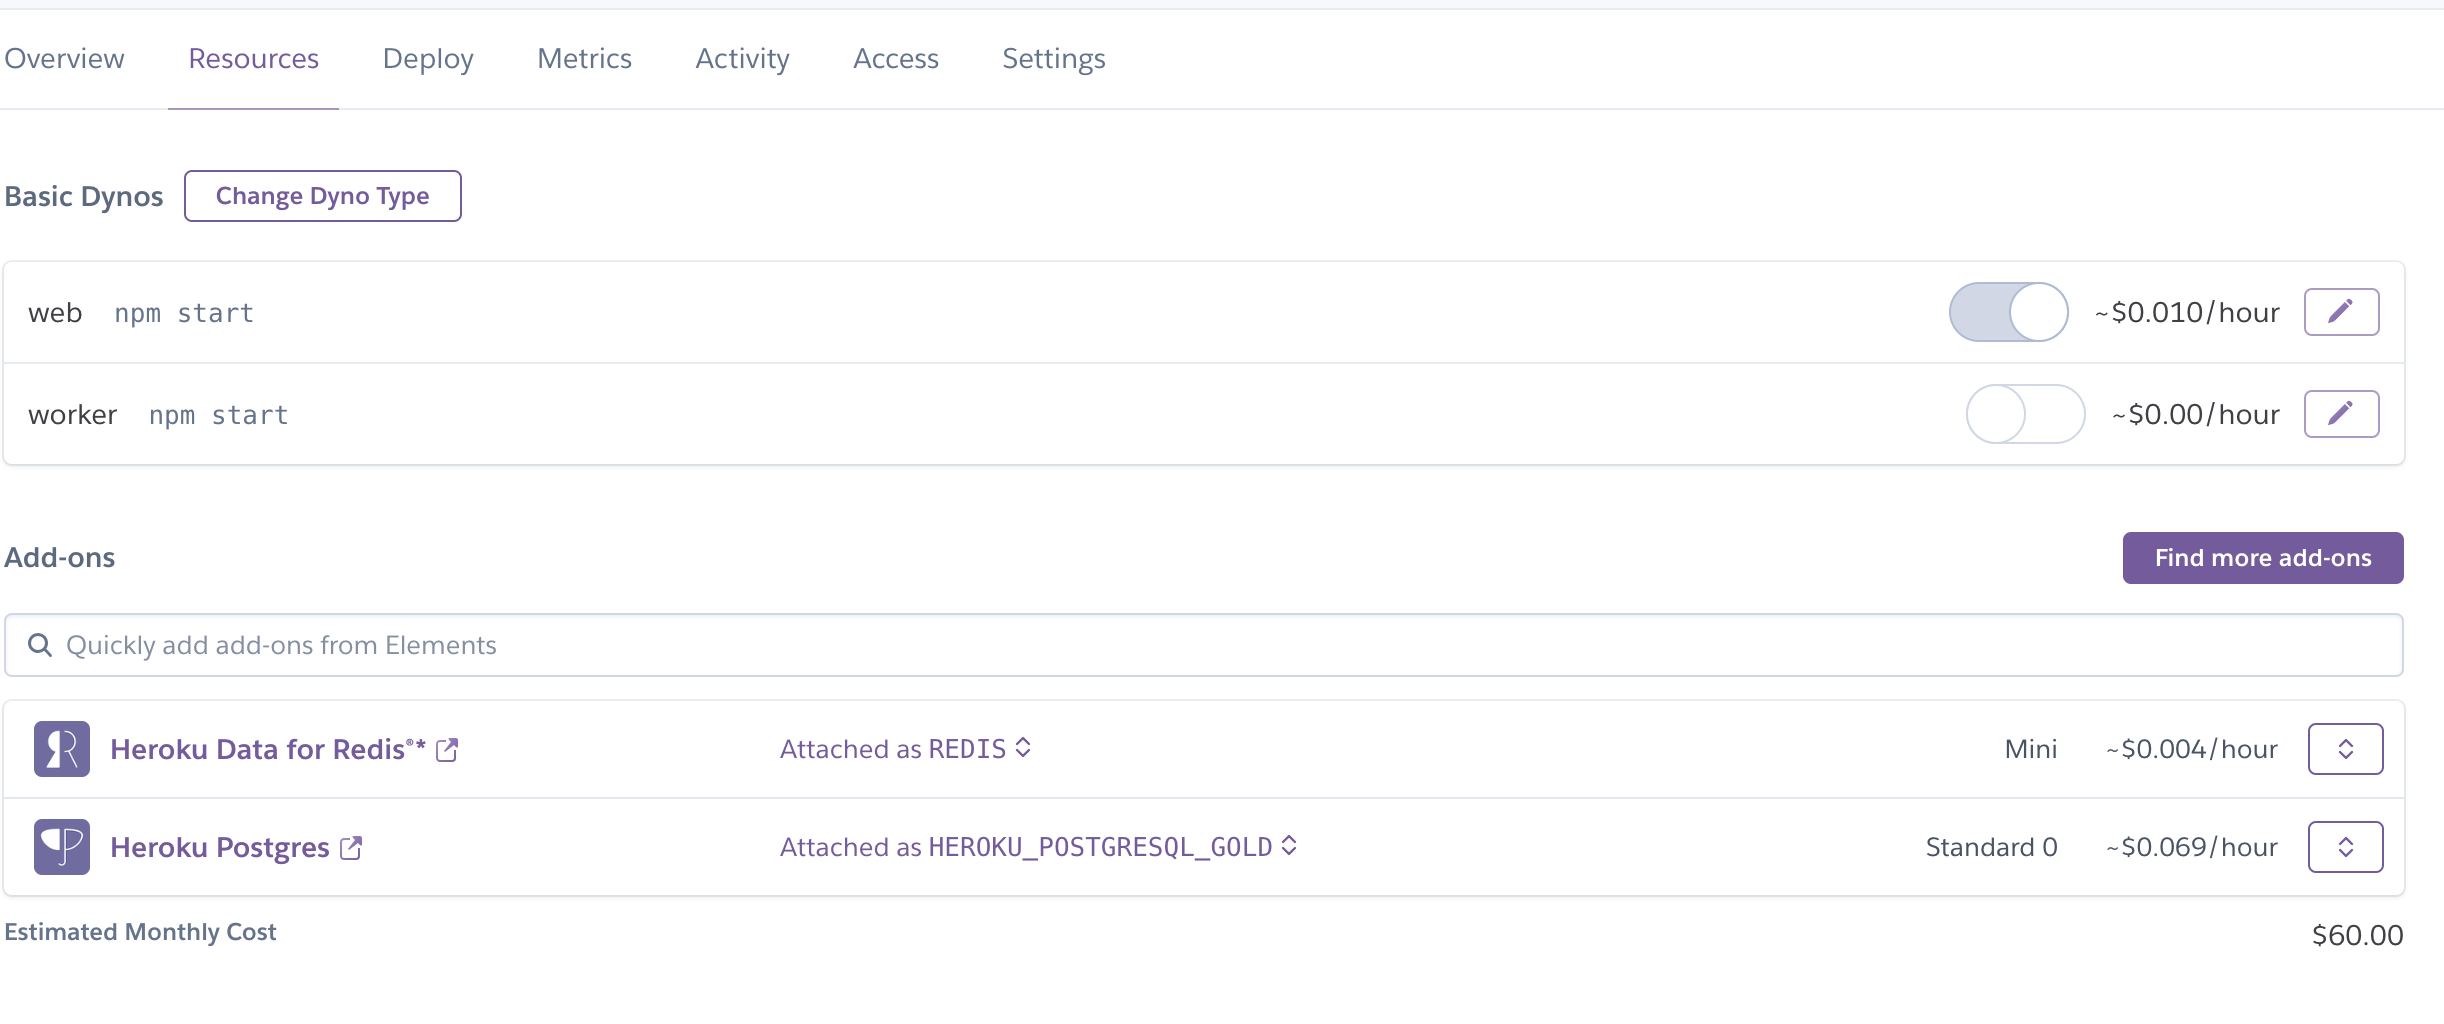Click Find more add-ons button
The width and height of the screenshot is (2444, 1024).
2263,558
